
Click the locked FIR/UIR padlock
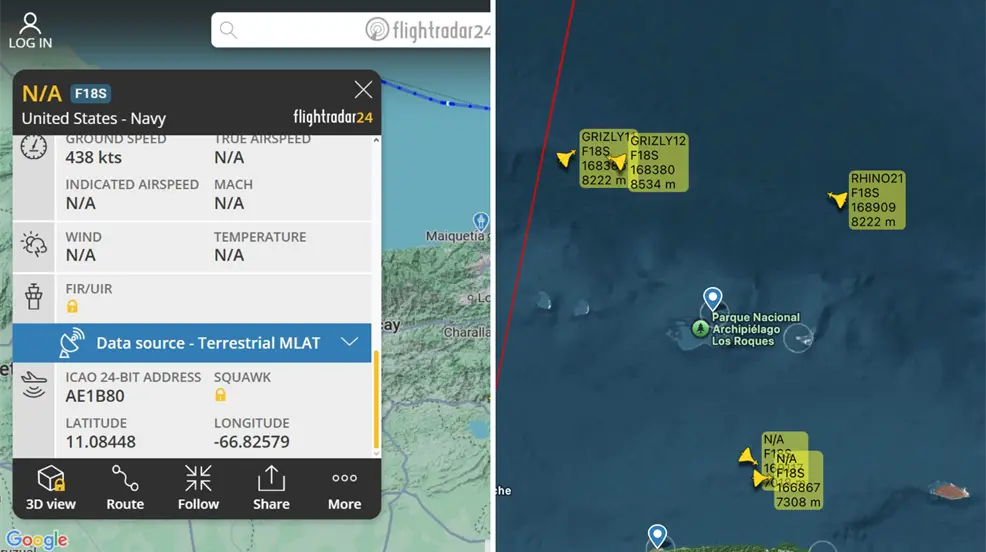[72, 307]
